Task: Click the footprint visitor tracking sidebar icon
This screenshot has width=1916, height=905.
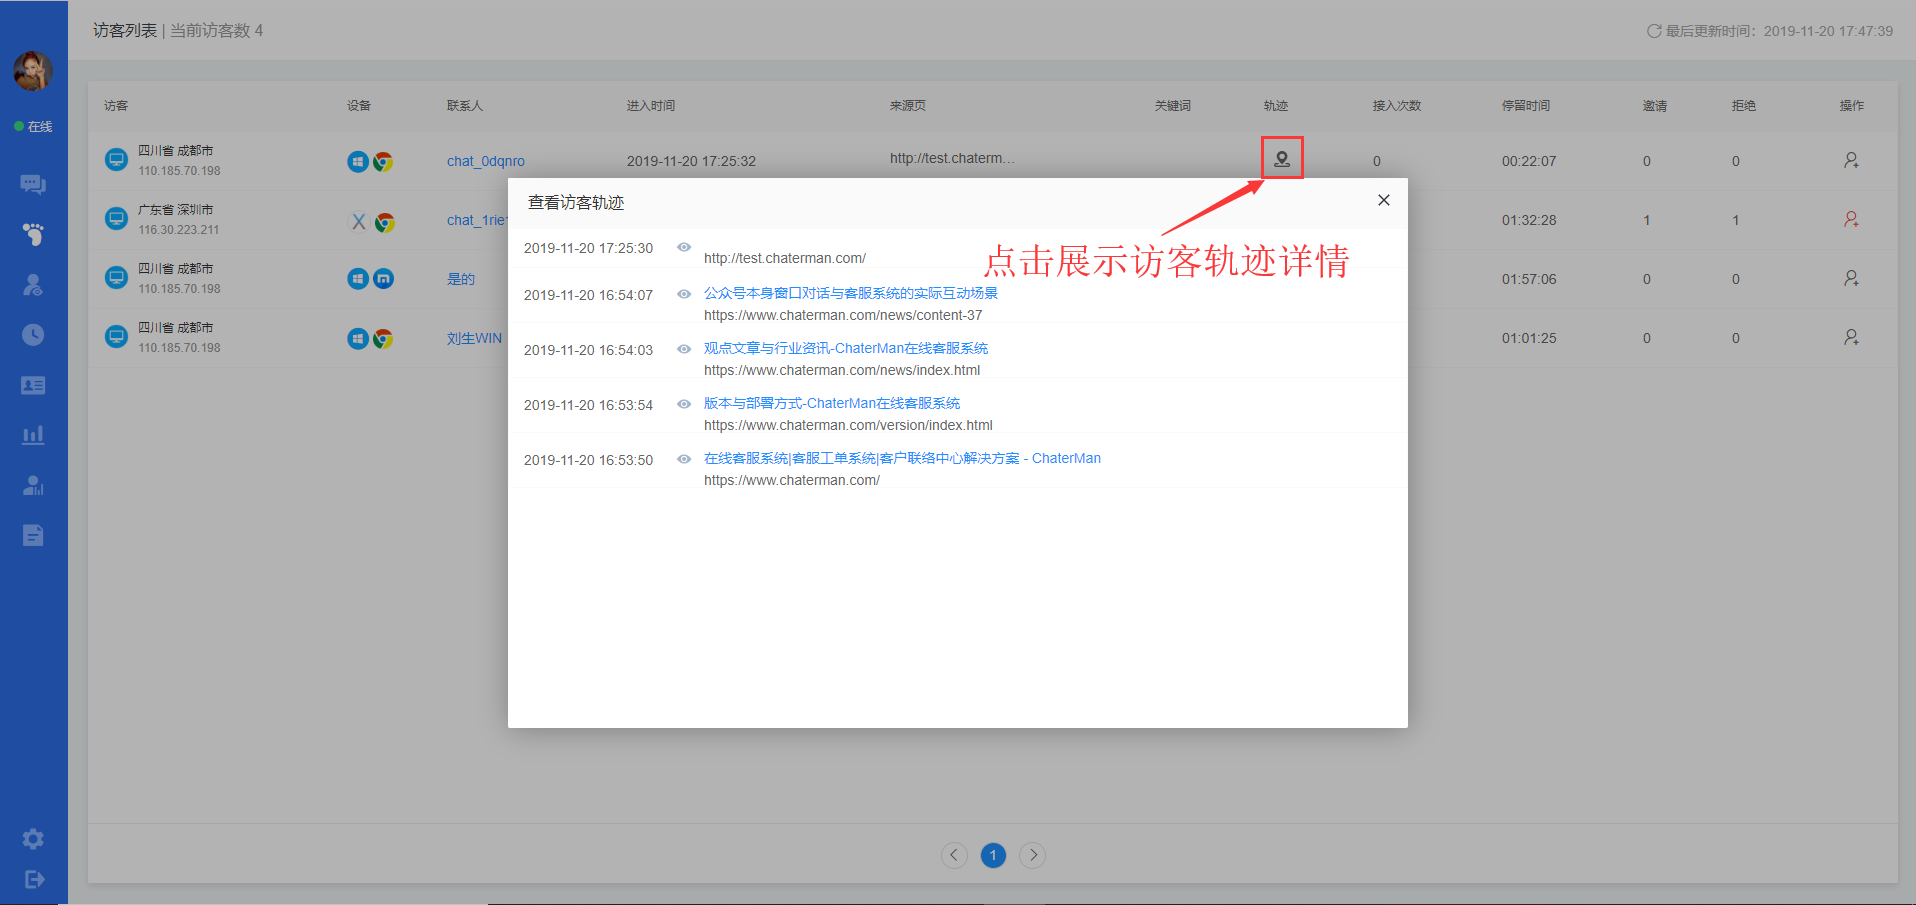Action: point(33,234)
